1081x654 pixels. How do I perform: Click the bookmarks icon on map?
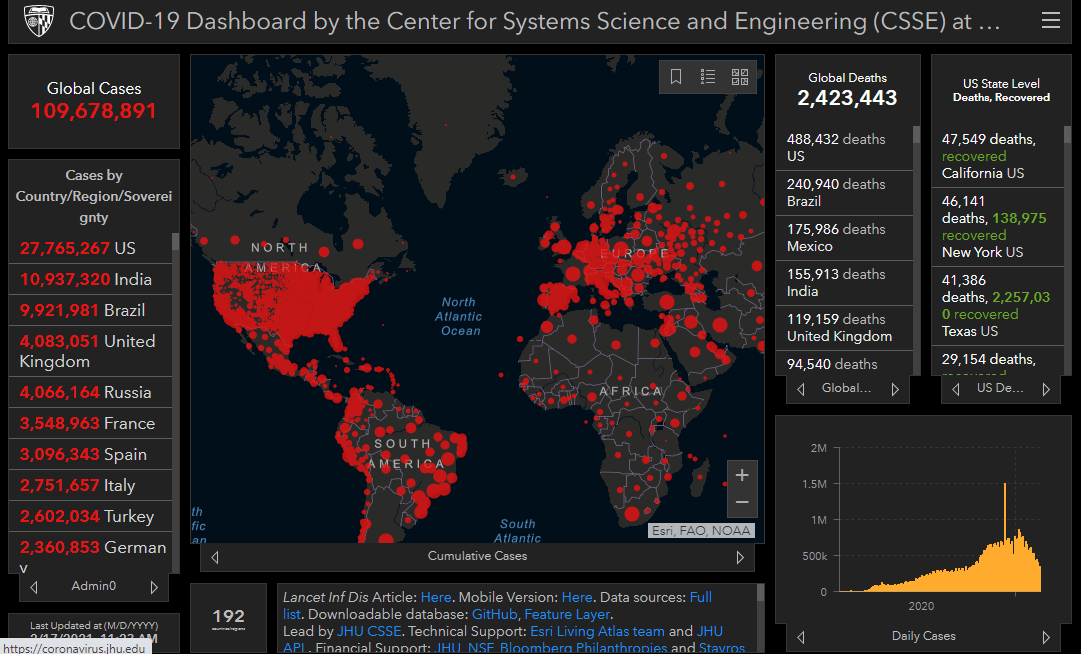tap(676, 76)
